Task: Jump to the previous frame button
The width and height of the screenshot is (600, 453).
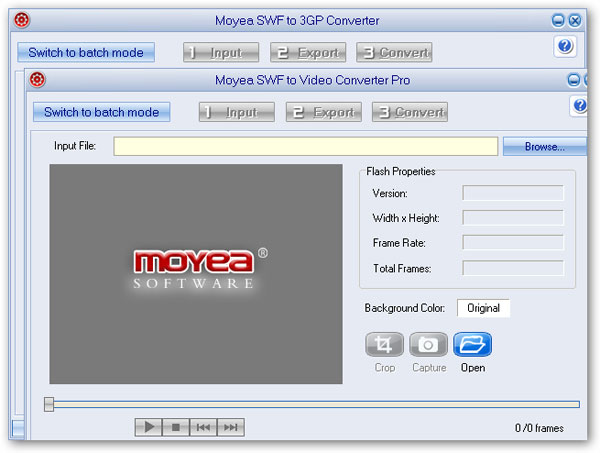Action: pos(203,427)
